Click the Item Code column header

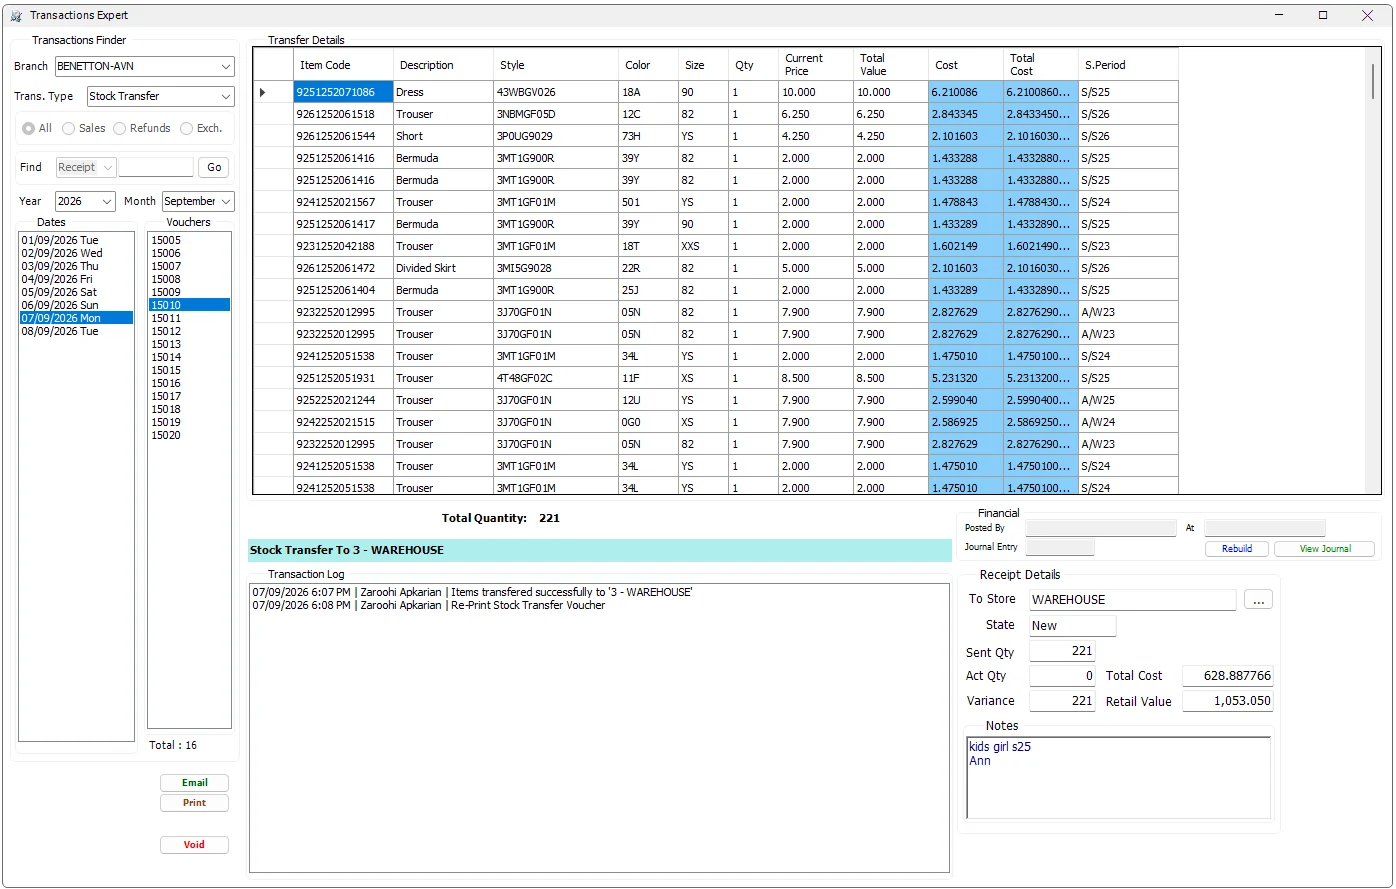[x=343, y=65]
